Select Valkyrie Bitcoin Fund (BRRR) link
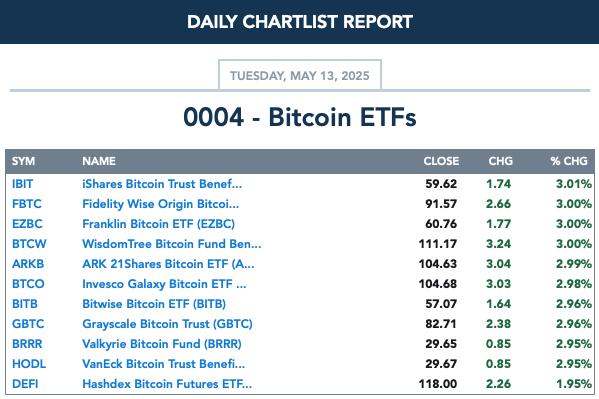Viewport: 599px width, 399px height. [162, 344]
